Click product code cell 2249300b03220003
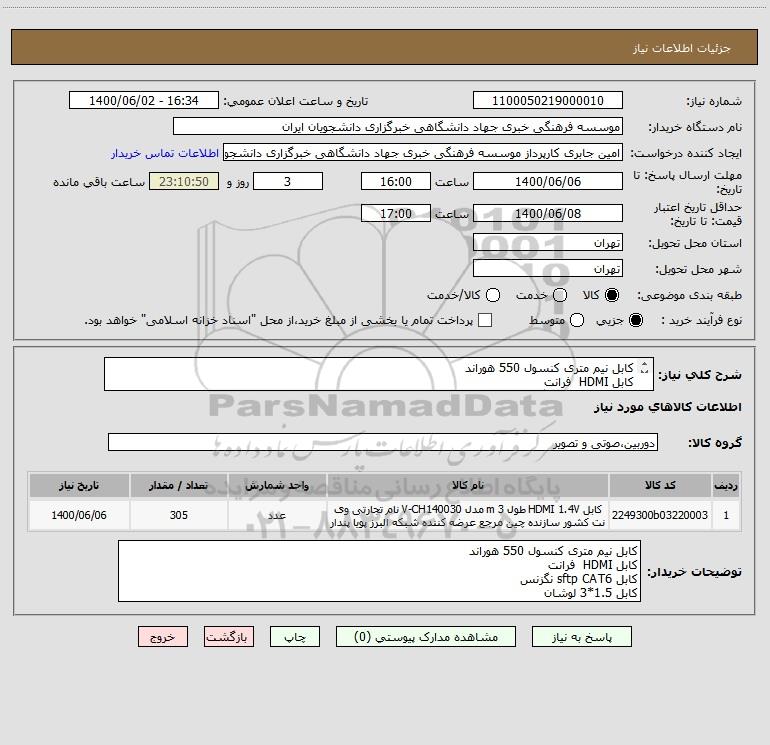The image size is (770, 745). pyautogui.click(x=660, y=515)
